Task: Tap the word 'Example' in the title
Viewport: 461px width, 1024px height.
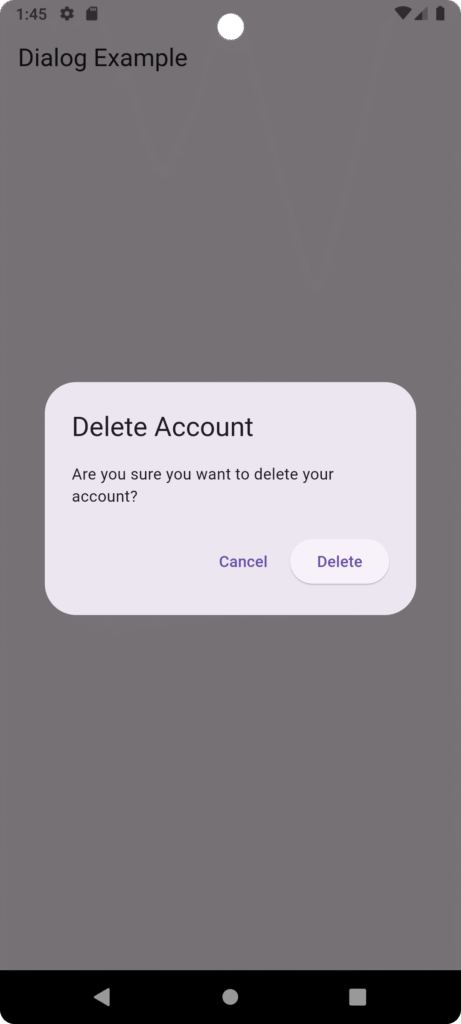Action: coord(140,58)
